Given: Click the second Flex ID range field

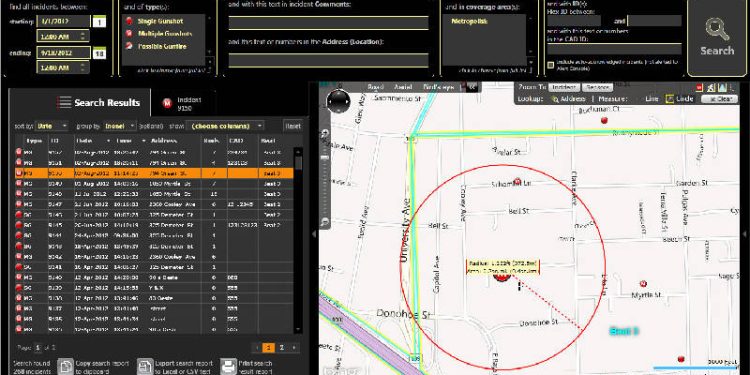Looking at the screenshot, I should click(654, 21).
